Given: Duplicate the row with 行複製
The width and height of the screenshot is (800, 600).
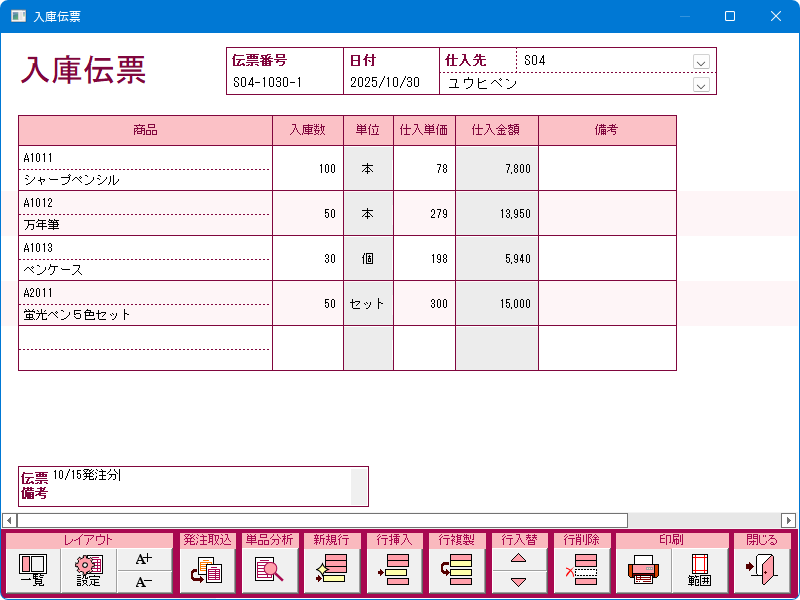Looking at the screenshot, I should [456, 571].
